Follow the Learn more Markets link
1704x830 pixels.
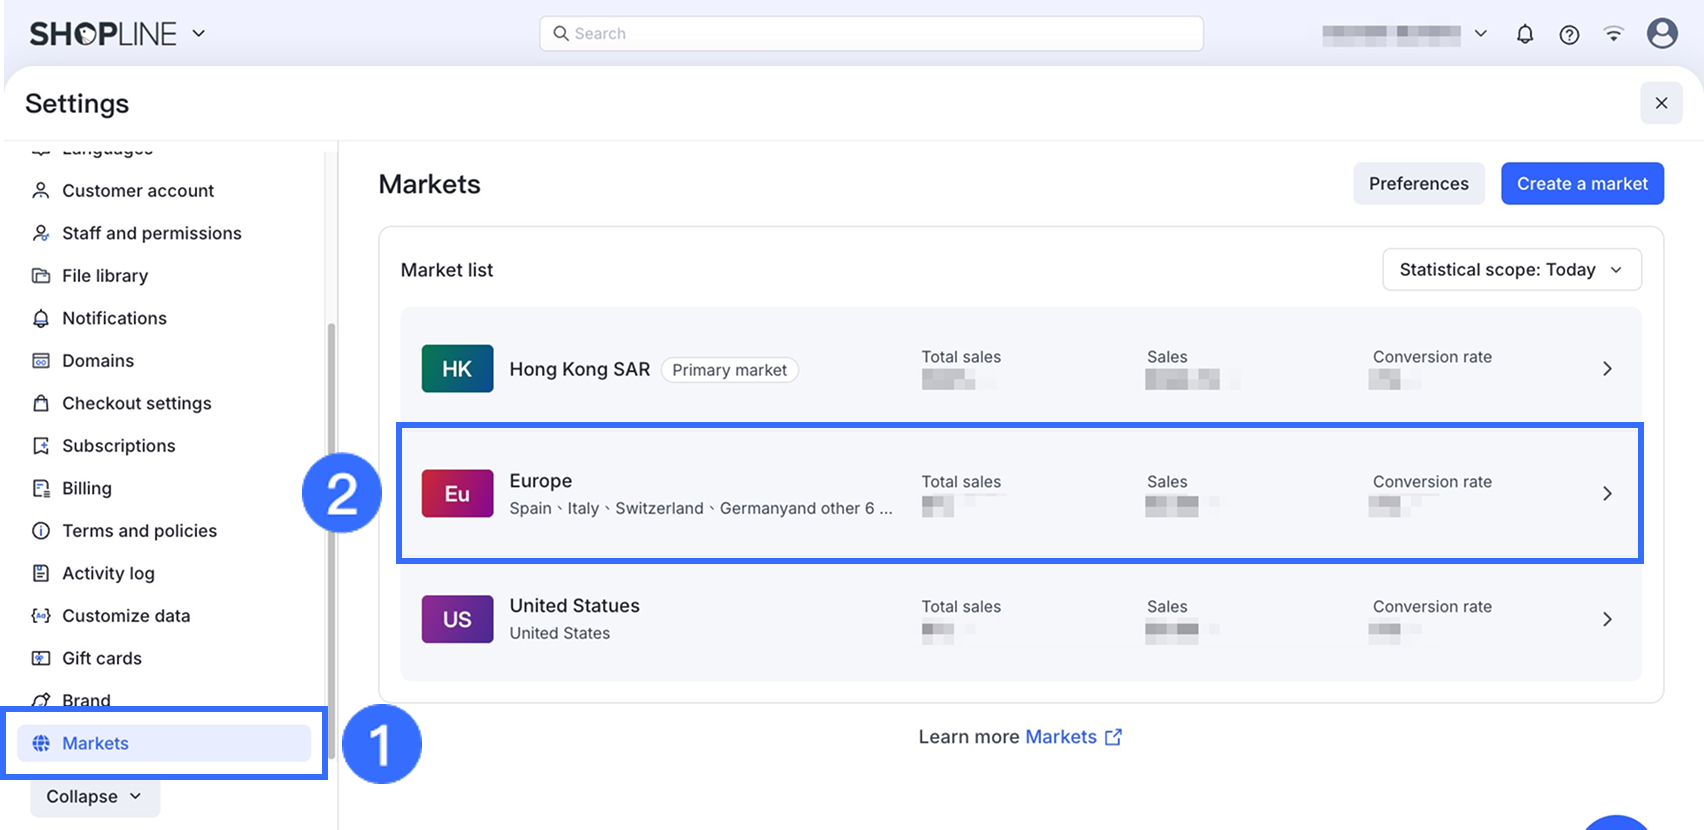pyautogui.click(x=1072, y=737)
